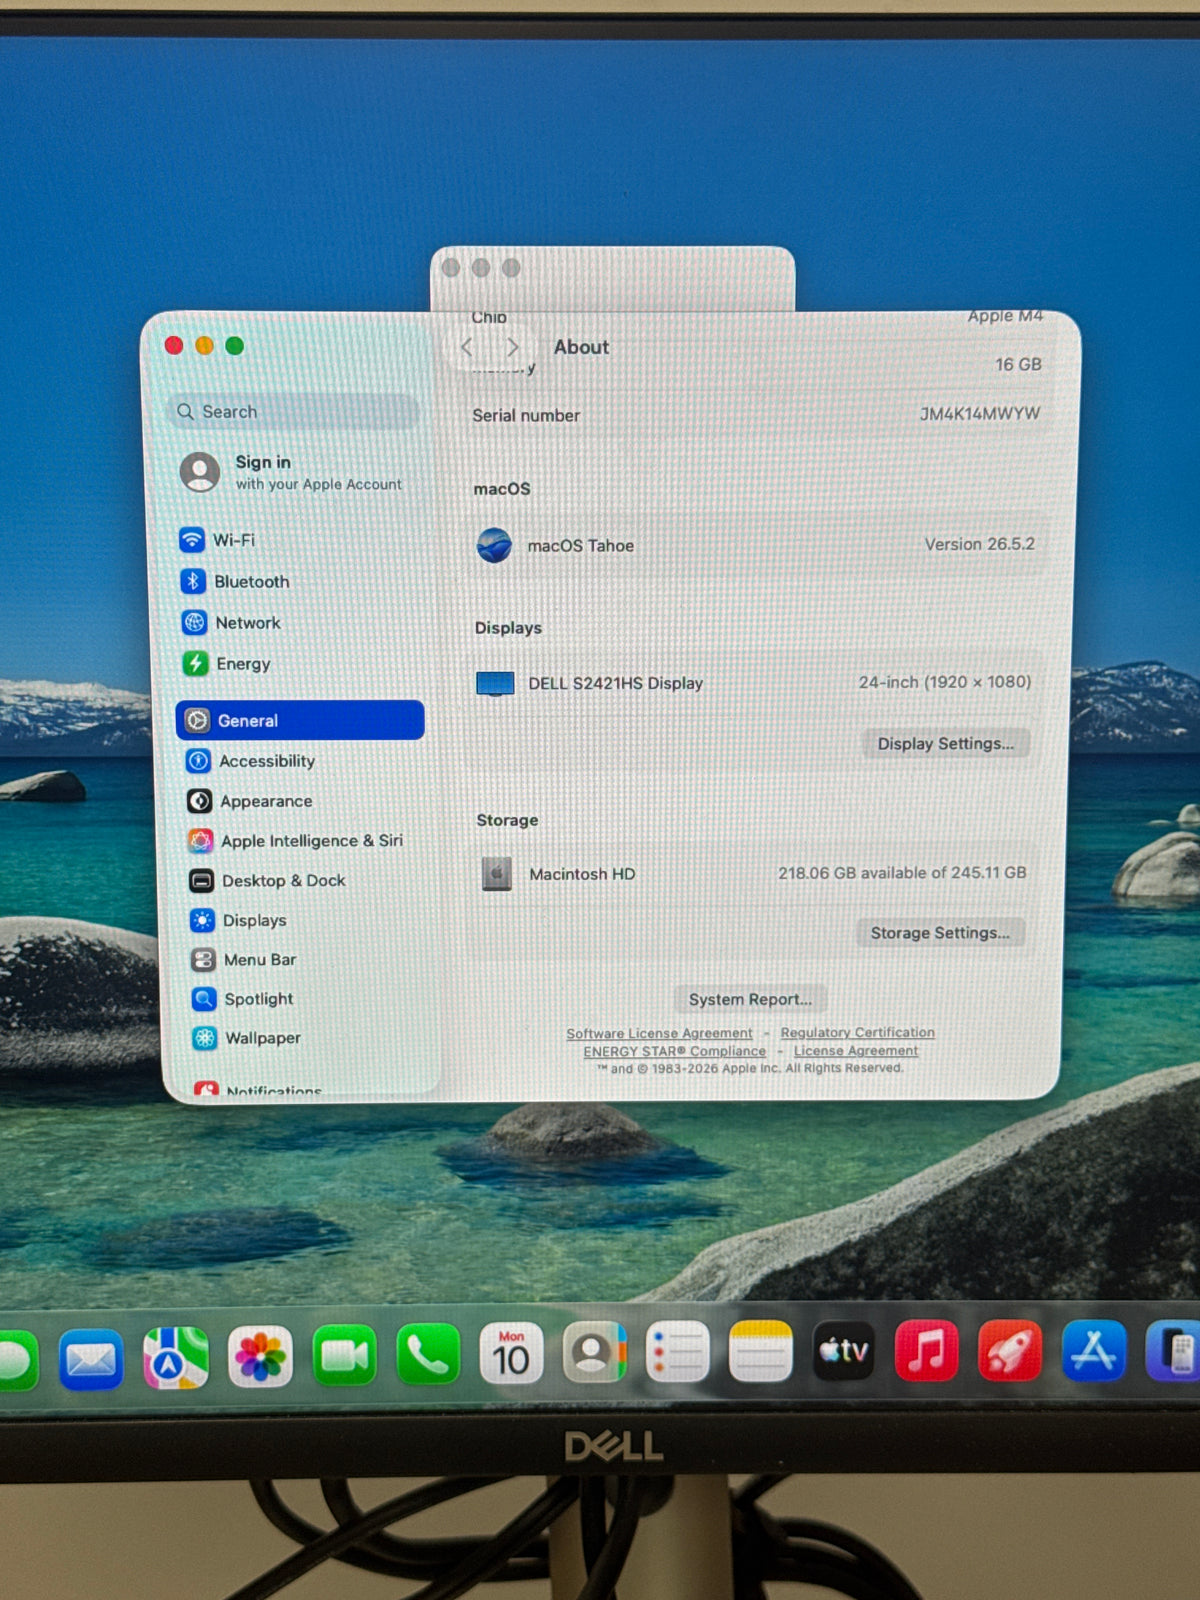The height and width of the screenshot is (1600, 1200).
Task: Open ENERGY STAR Compliance link
Action: [675, 1051]
